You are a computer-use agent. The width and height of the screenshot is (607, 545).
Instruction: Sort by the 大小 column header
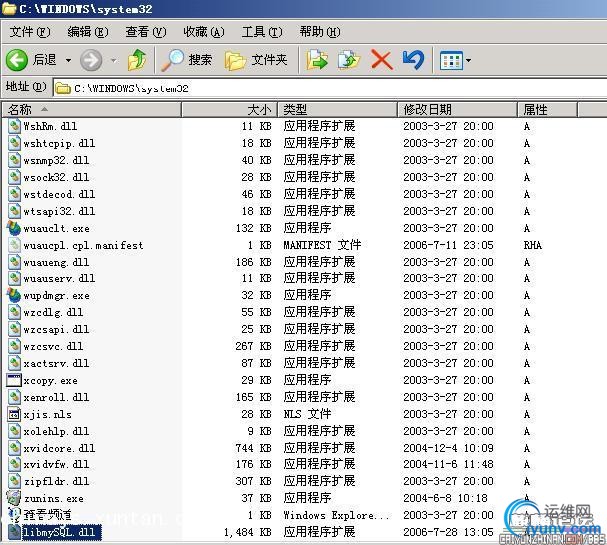click(230, 110)
